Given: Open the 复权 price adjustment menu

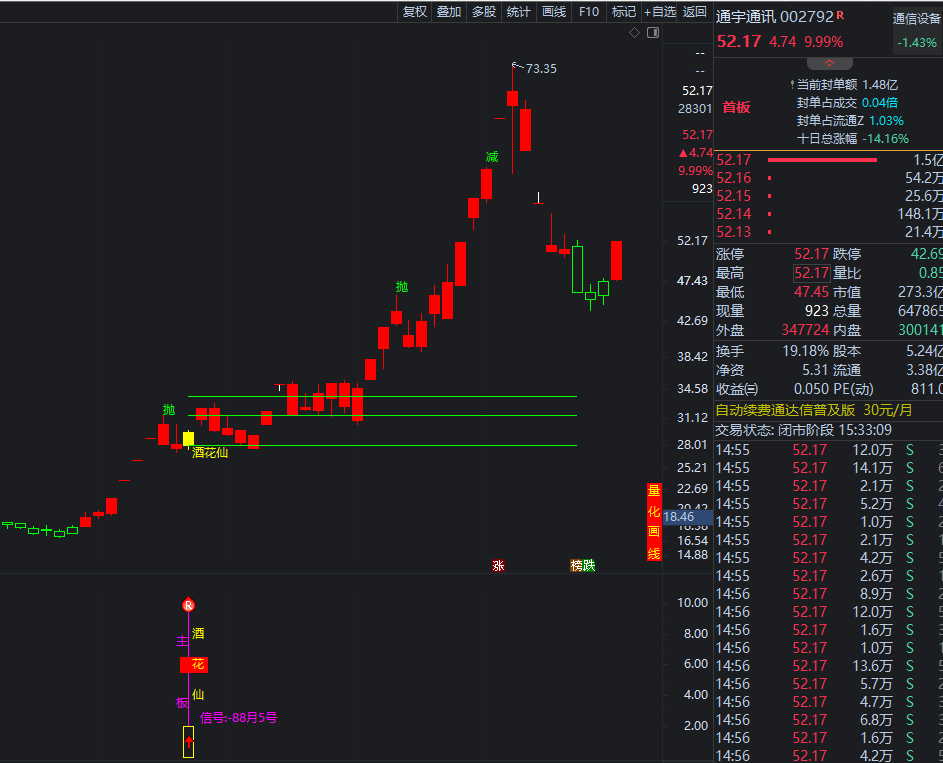Looking at the screenshot, I should click(415, 12).
